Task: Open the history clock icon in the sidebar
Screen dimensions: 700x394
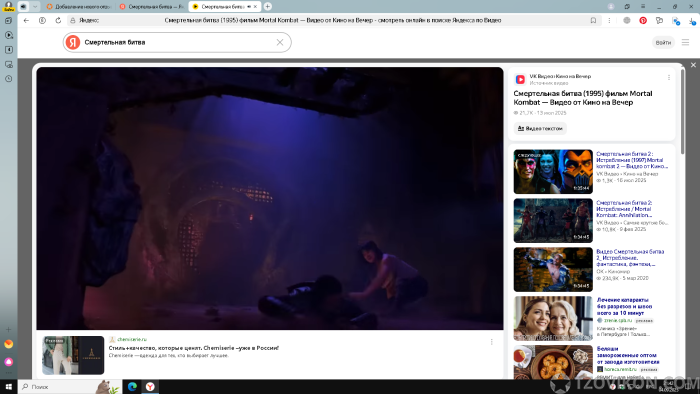Action: coord(8,79)
